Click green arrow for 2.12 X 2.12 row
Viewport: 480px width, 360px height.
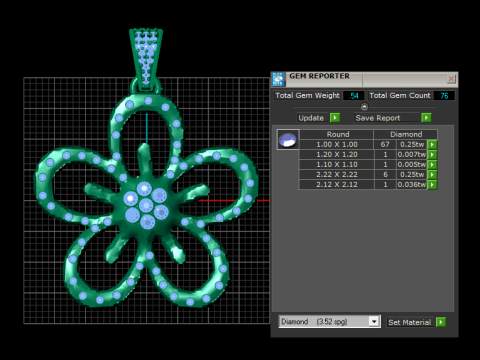[432, 185]
